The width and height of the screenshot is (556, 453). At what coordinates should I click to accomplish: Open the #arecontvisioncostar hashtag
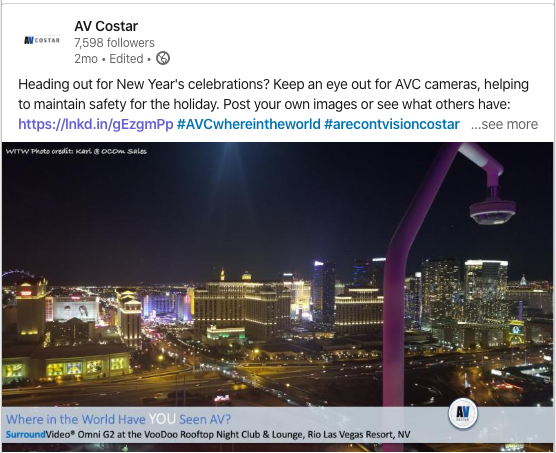click(x=391, y=124)
